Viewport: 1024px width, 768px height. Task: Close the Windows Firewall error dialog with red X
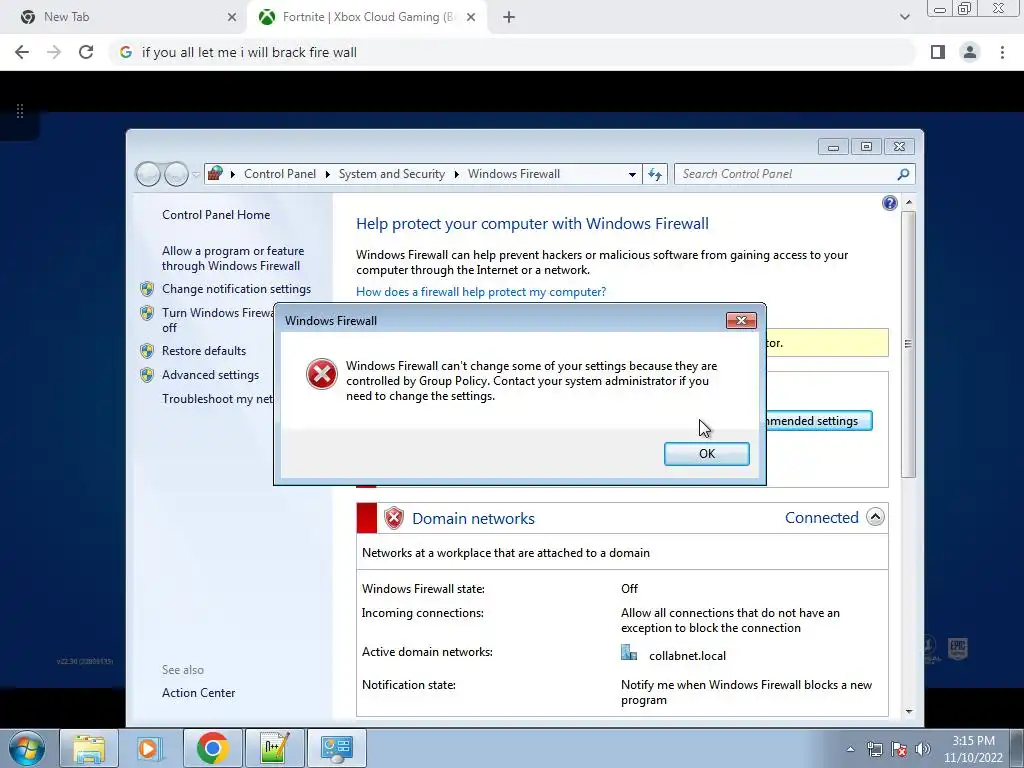(x=741, y=320)
